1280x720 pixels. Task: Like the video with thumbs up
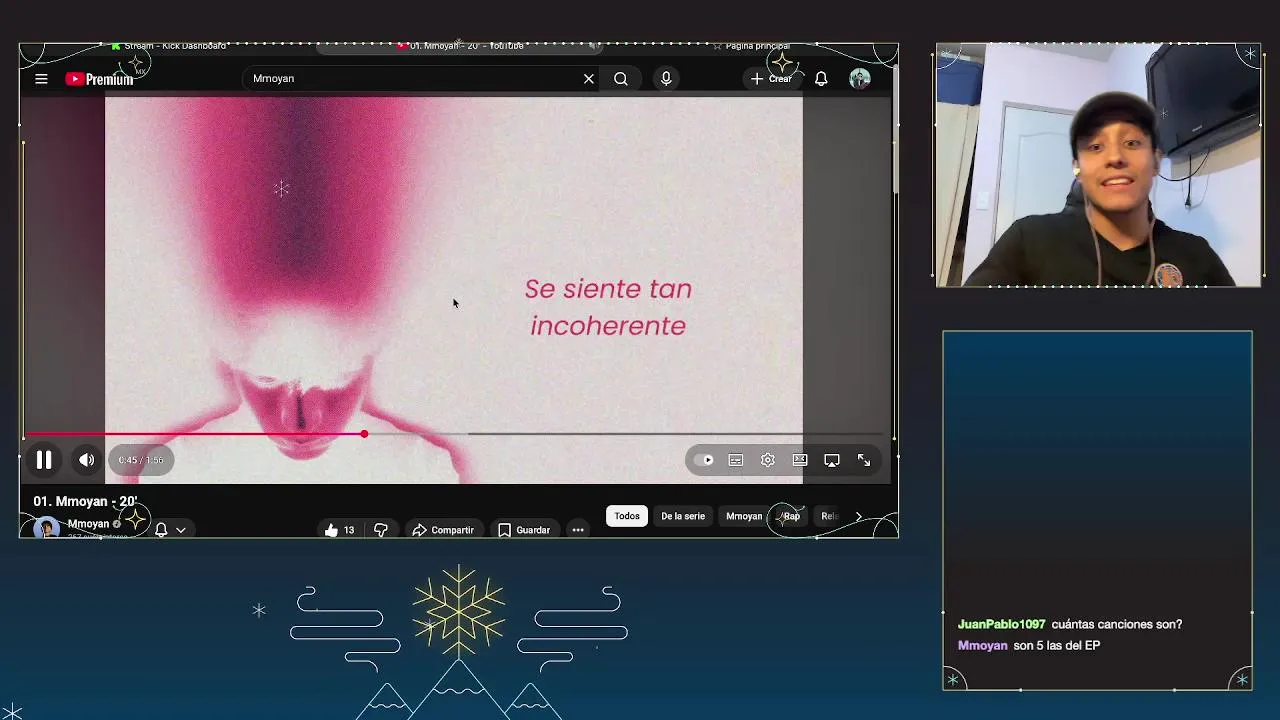(339, 530)
